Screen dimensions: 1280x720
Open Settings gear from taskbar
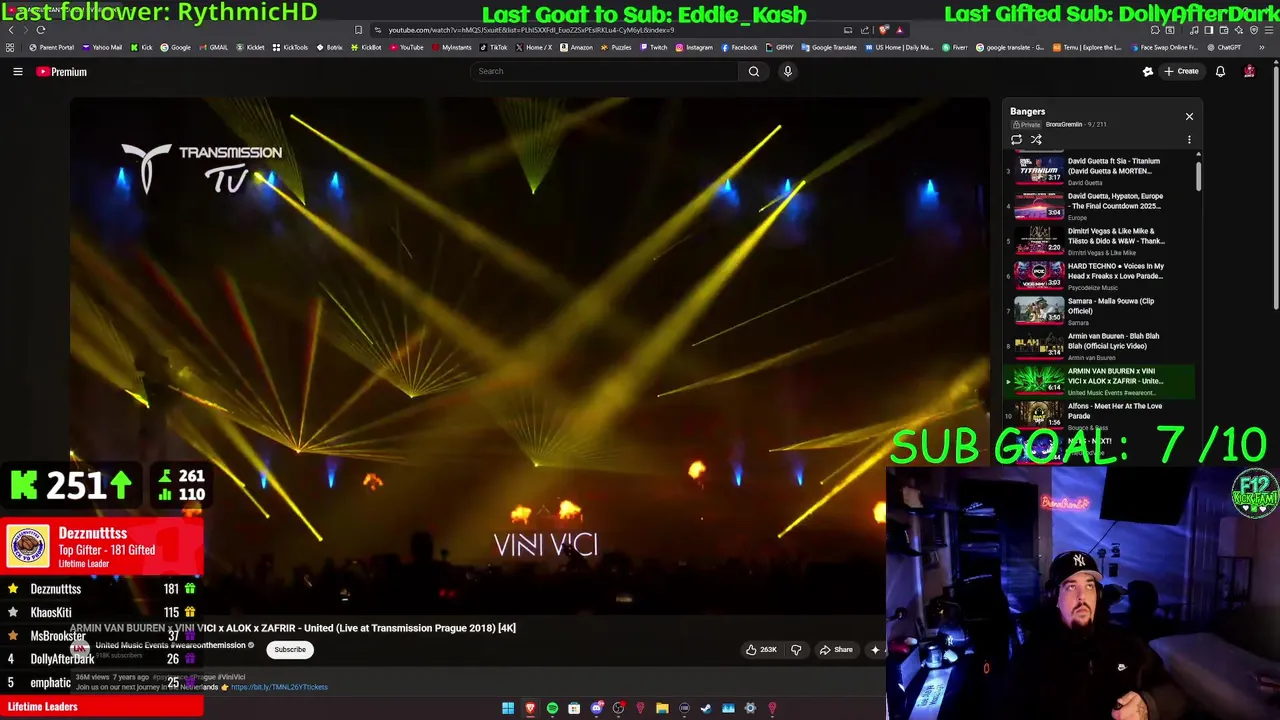click(x=750, y=709)
